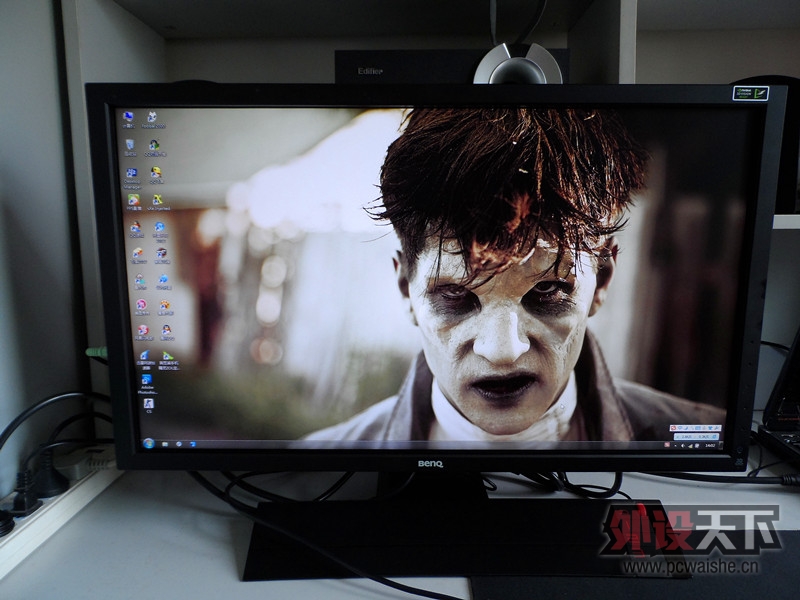
Task: Select the yellow helmet icon shortcut
Action: (156, 174)
